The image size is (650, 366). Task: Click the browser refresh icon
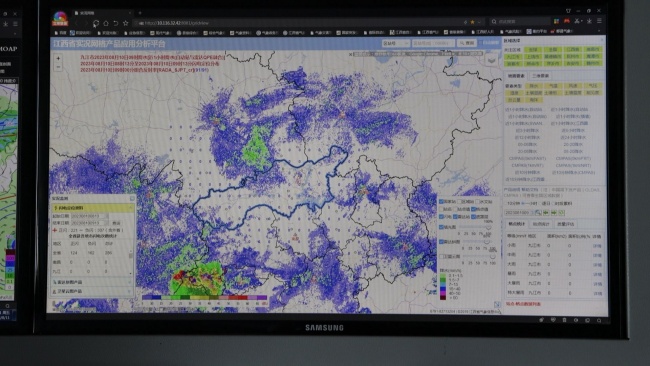pyautogui.click(x=96, y=23)
